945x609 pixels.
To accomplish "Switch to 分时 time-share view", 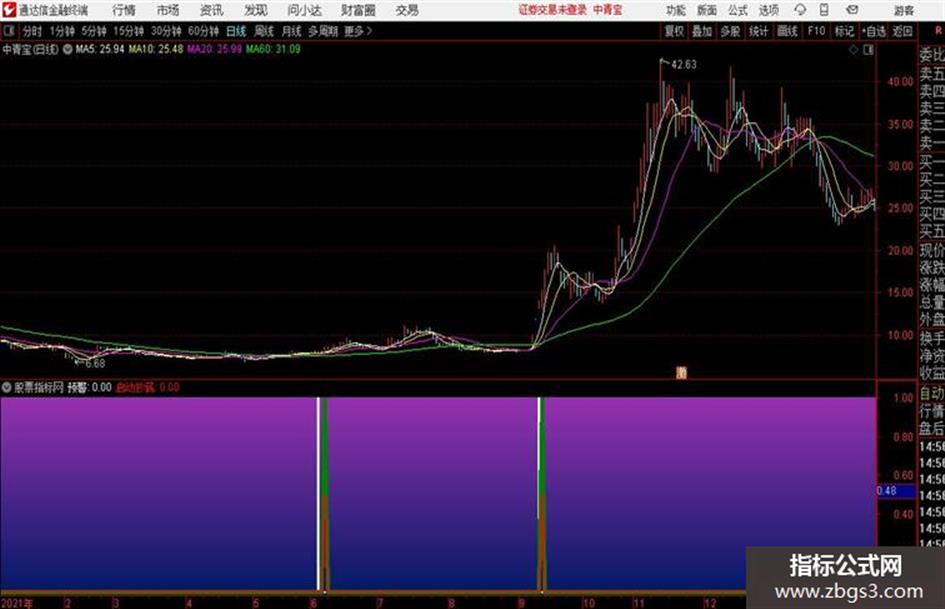I will [x=33, y=31].
